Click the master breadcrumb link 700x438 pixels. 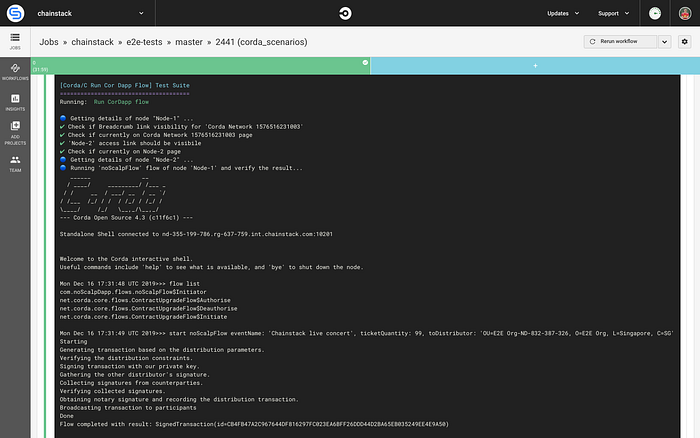[189, 42]
